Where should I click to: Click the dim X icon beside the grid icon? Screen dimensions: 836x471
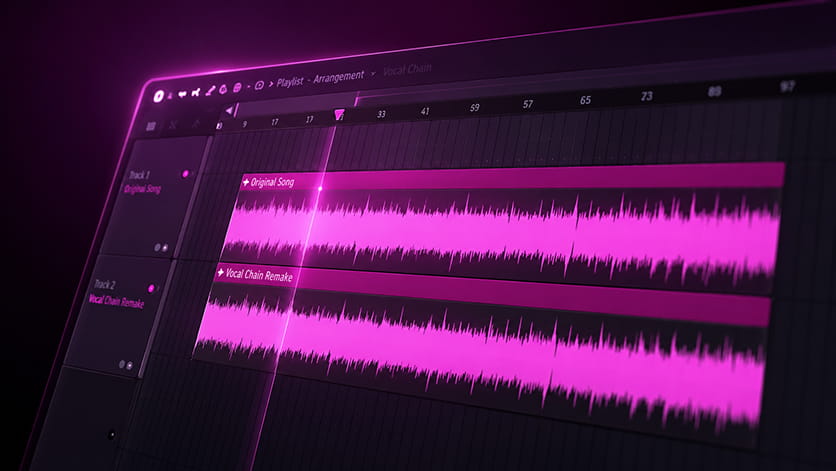click(x=172, y=124)
